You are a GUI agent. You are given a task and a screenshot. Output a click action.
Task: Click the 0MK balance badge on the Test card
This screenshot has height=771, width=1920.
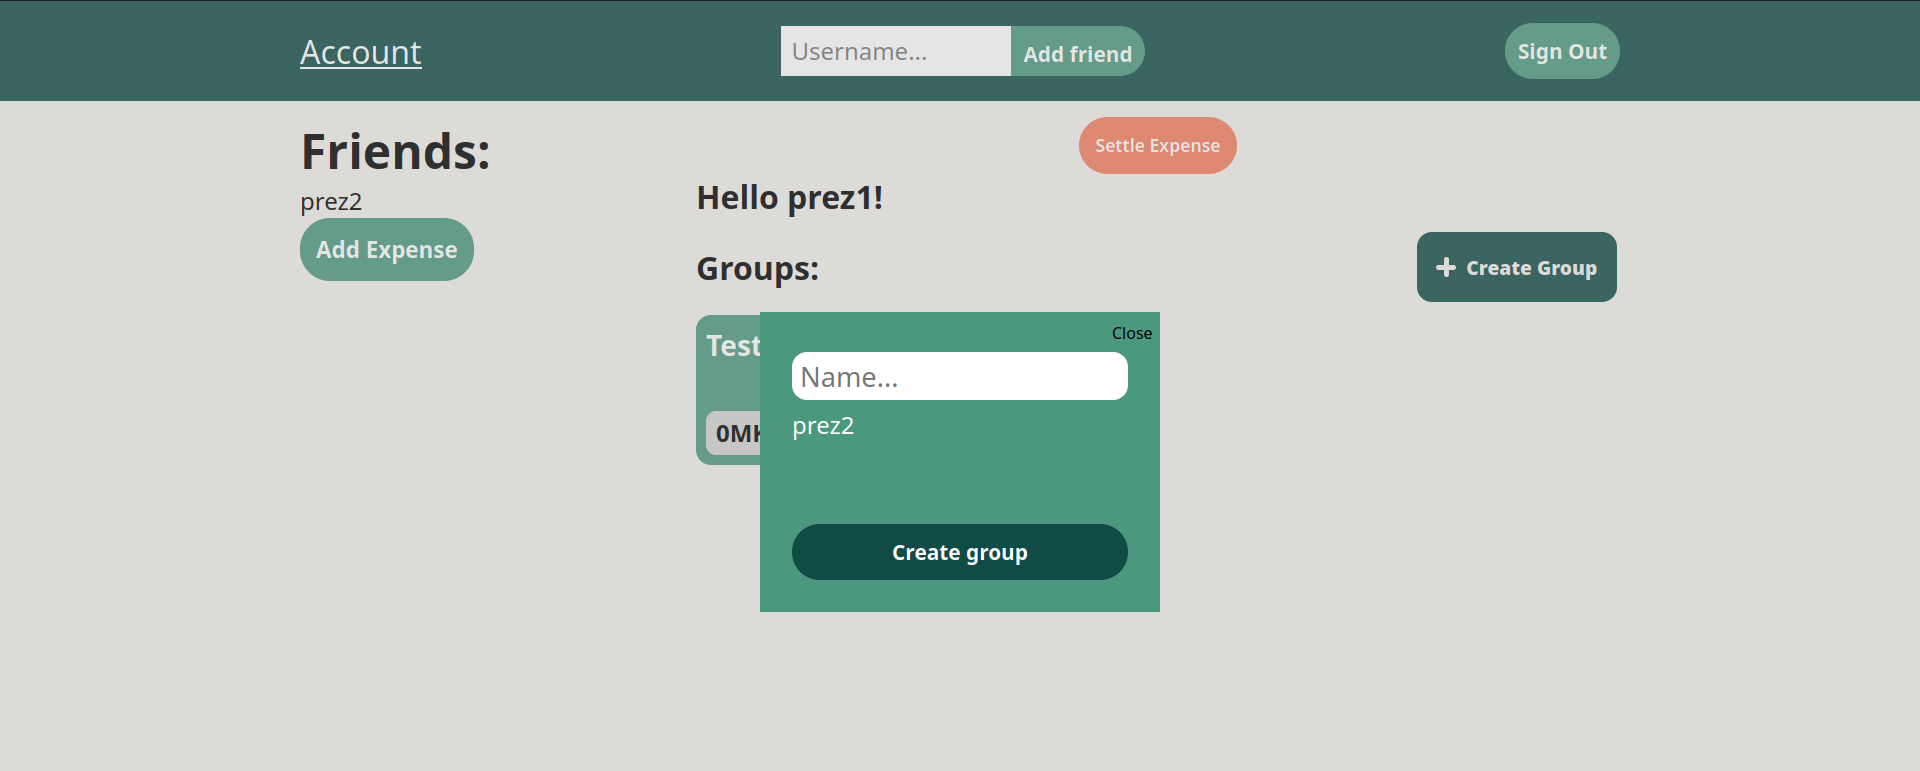(734, 433)
